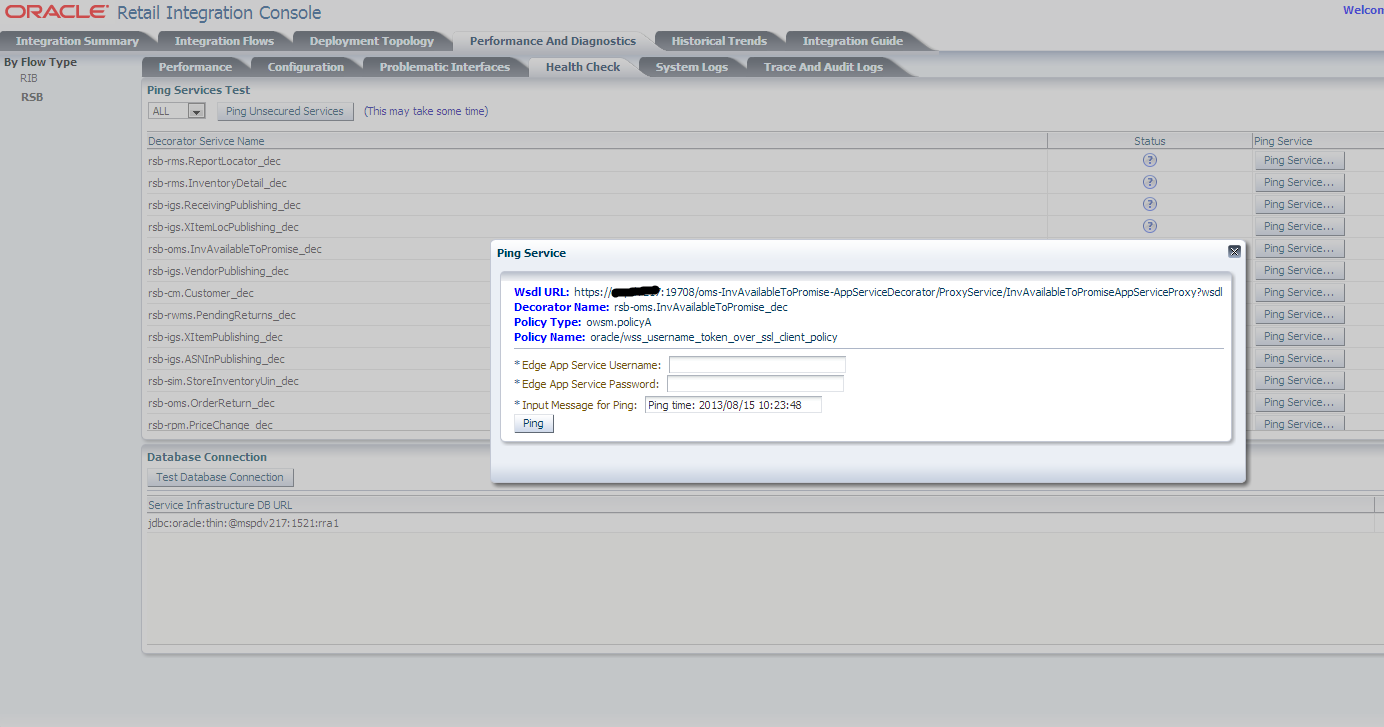
Task: Select rsb-igs.ASNInPublishing_dec row
Action: [216, 359]
